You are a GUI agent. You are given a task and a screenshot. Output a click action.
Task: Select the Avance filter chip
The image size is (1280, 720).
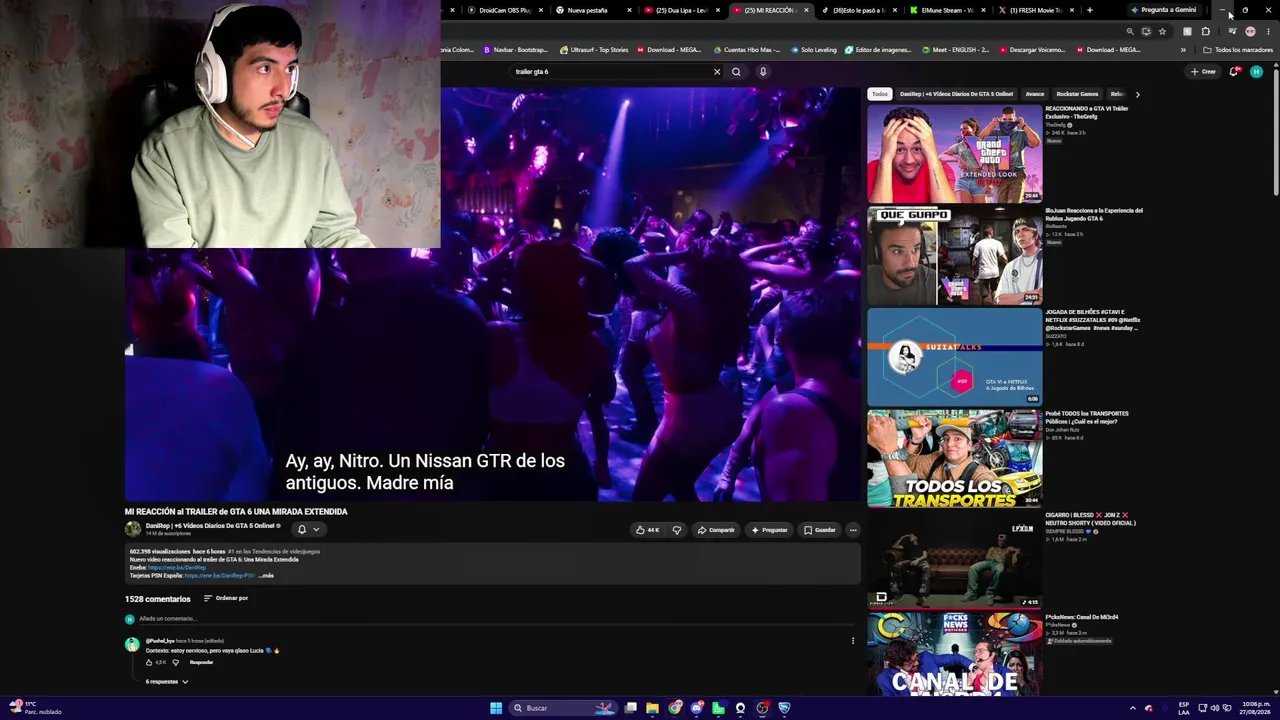1035,94
